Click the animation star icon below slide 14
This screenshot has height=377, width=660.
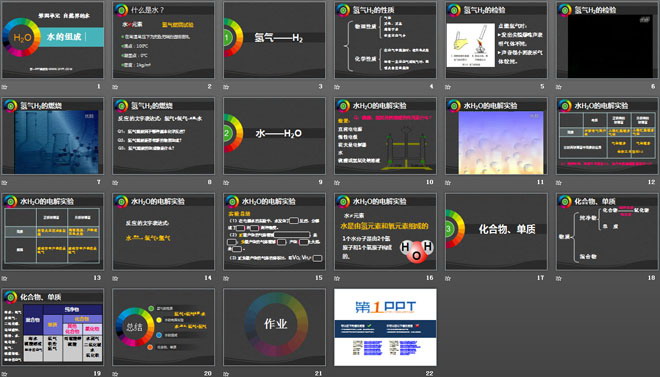click(115, 278)
